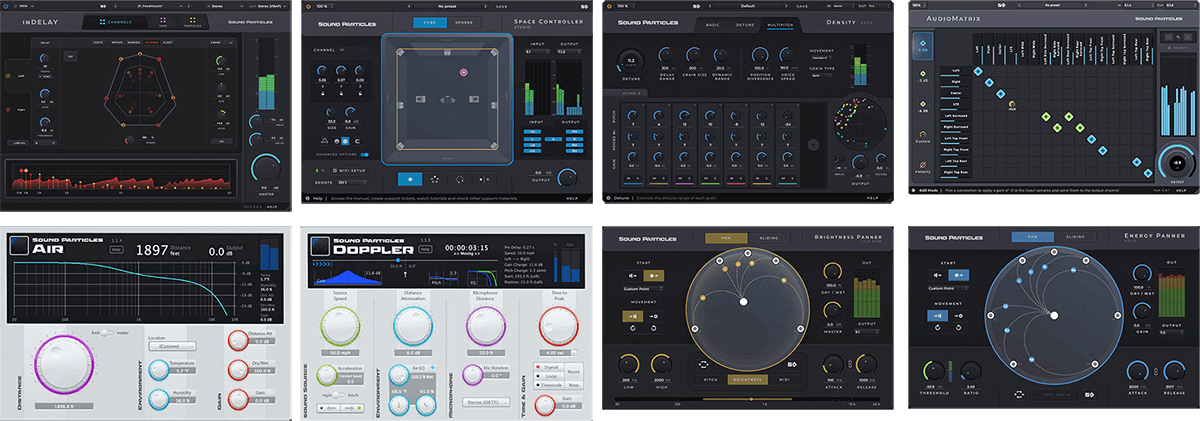Switch Space Controller to Cube mode
The height and width of the screenshot is (421, 1200).
[x=430, y=22]
